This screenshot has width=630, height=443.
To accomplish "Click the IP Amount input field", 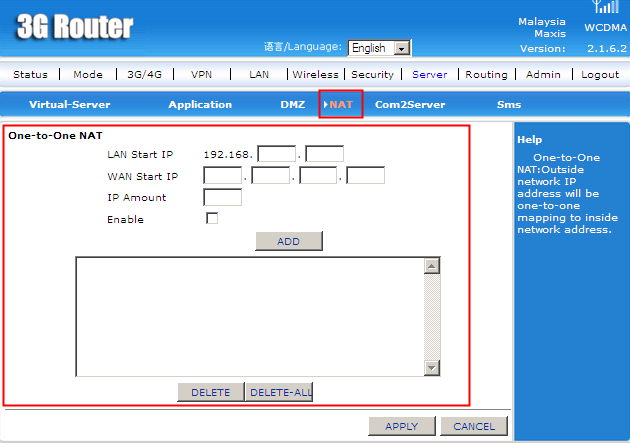I will (222, 197).
